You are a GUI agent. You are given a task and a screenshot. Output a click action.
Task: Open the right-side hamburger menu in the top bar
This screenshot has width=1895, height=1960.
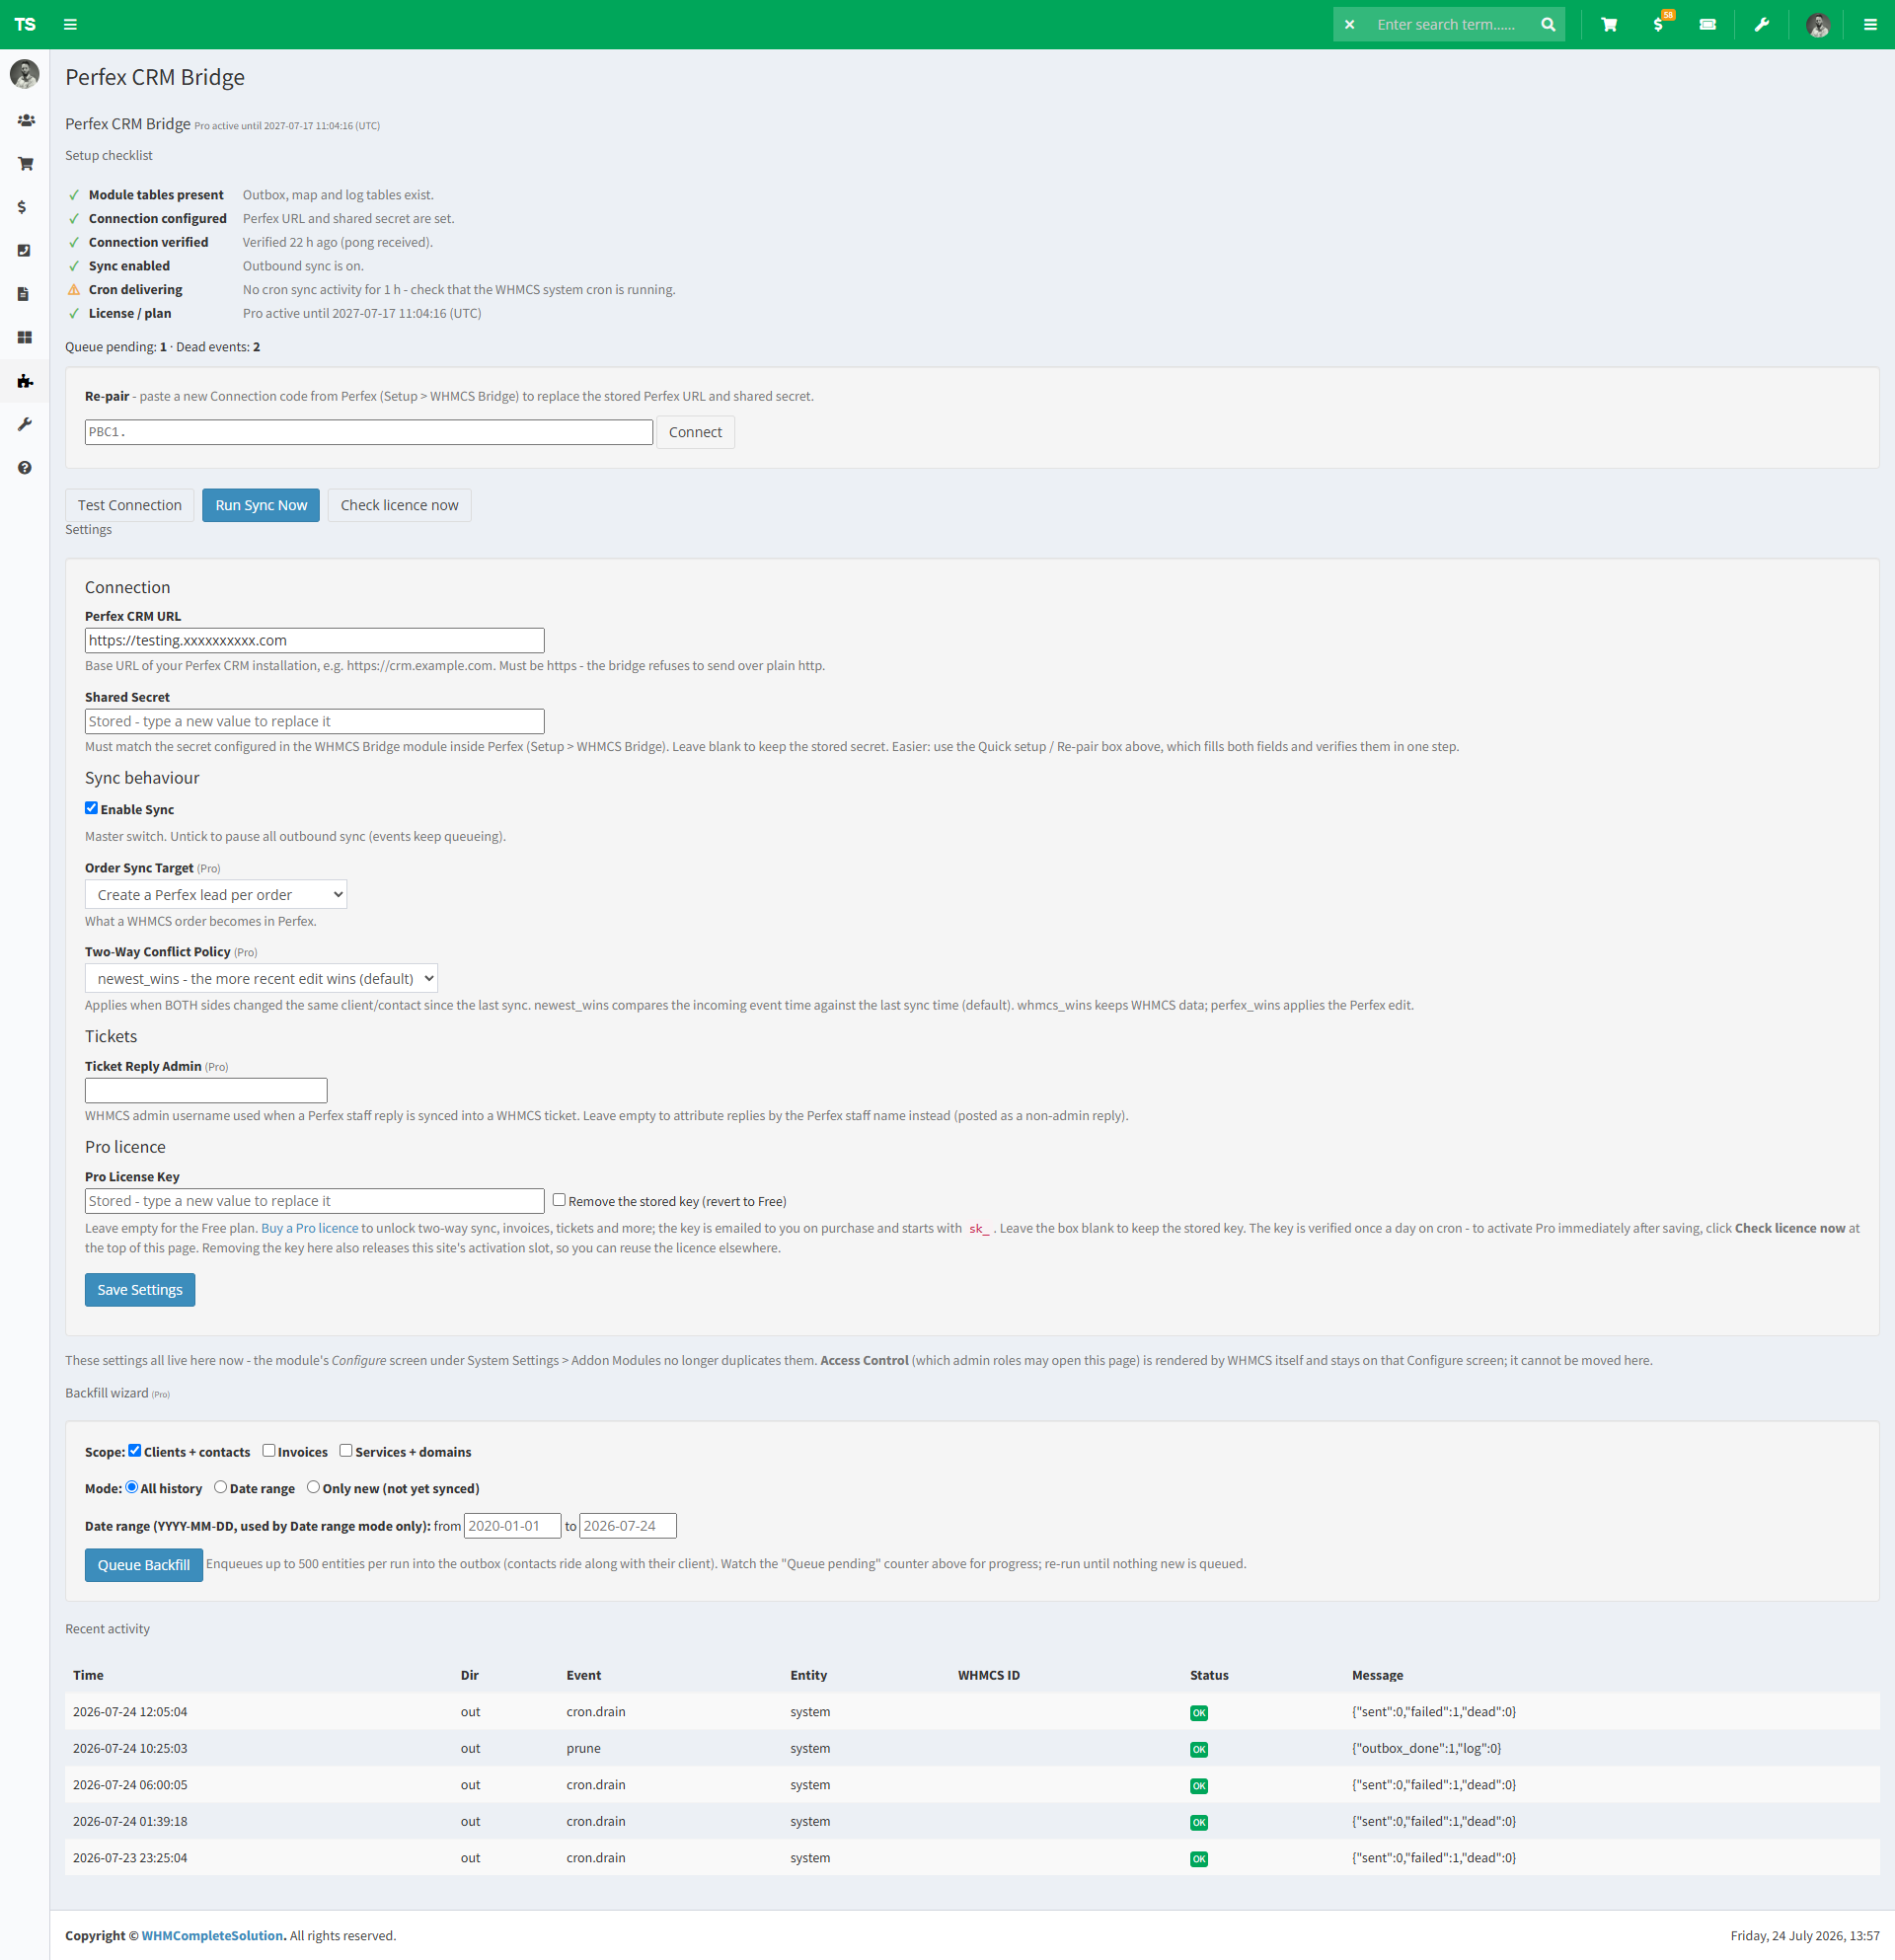point(1870,24)
